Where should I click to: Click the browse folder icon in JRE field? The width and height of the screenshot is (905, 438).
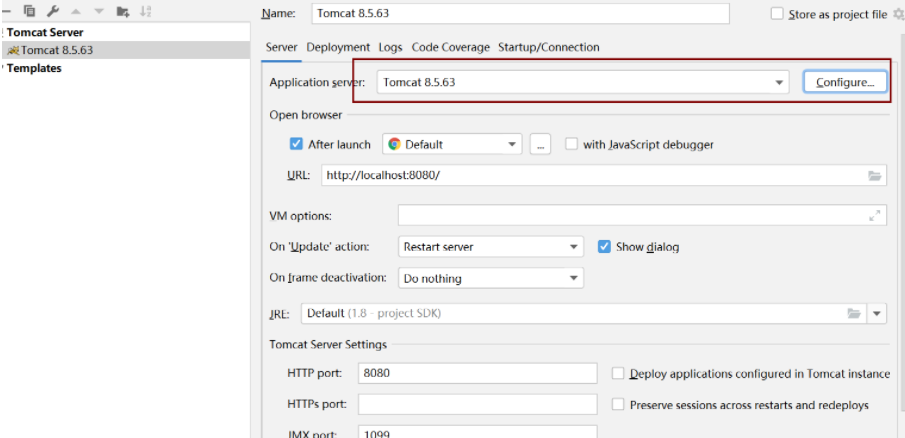(854, 313)
